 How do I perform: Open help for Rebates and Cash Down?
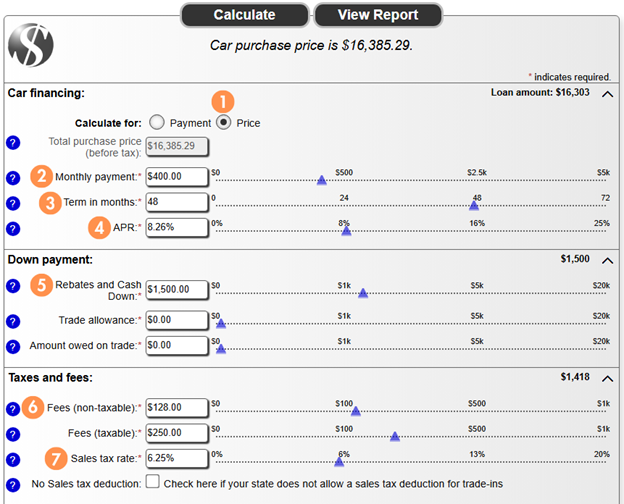click(12, 286)
